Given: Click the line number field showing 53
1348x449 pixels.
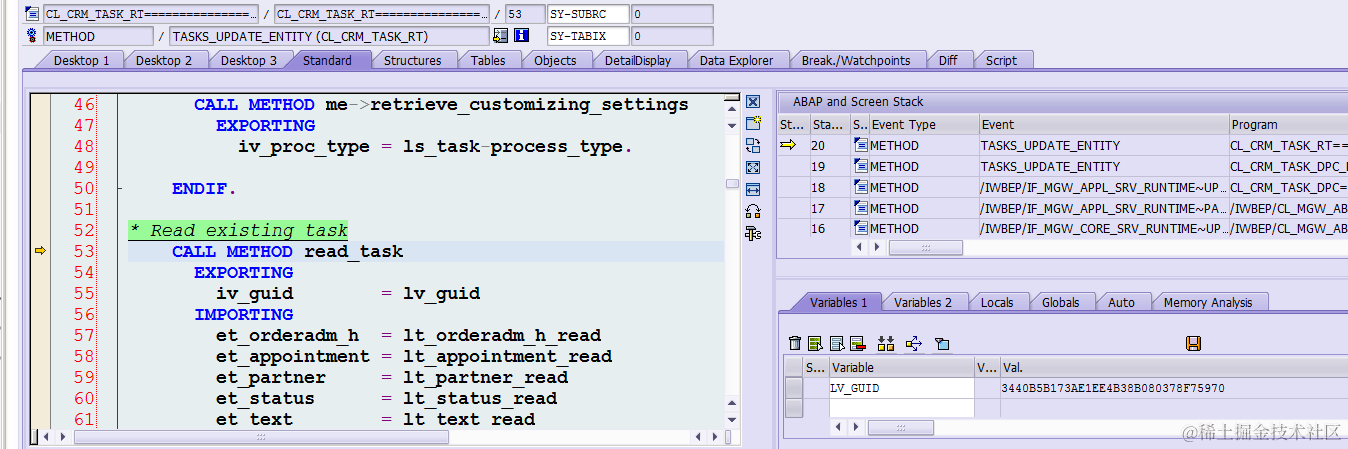Looking at the screenshot, I should 524,14.
